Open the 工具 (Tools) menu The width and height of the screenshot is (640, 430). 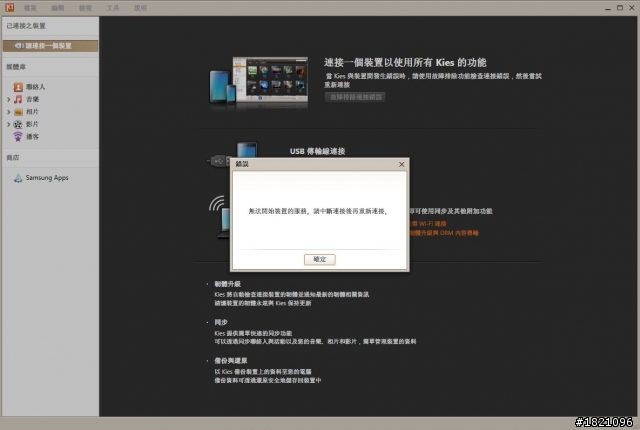113,8
